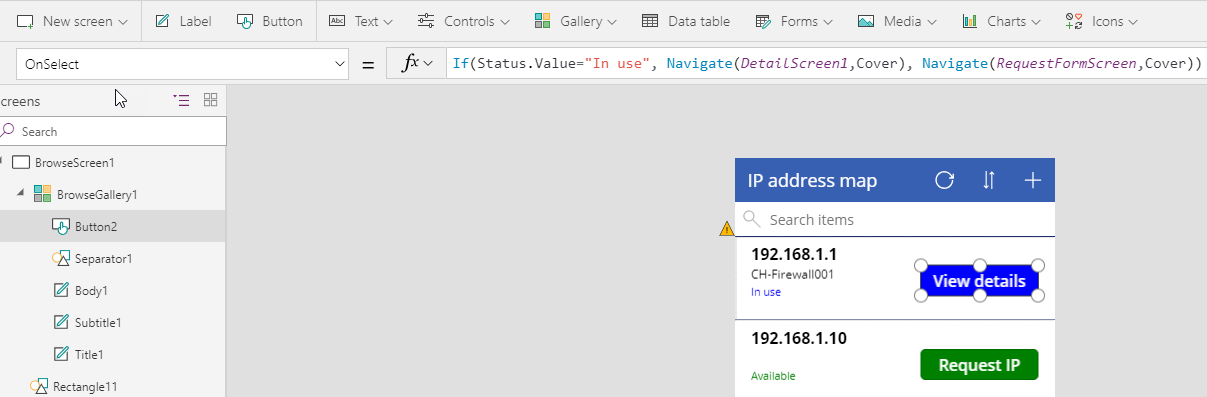This screenshot has height=397, width=1207.
Task: Click the yellow warning triangle icon
Action: 726,229
